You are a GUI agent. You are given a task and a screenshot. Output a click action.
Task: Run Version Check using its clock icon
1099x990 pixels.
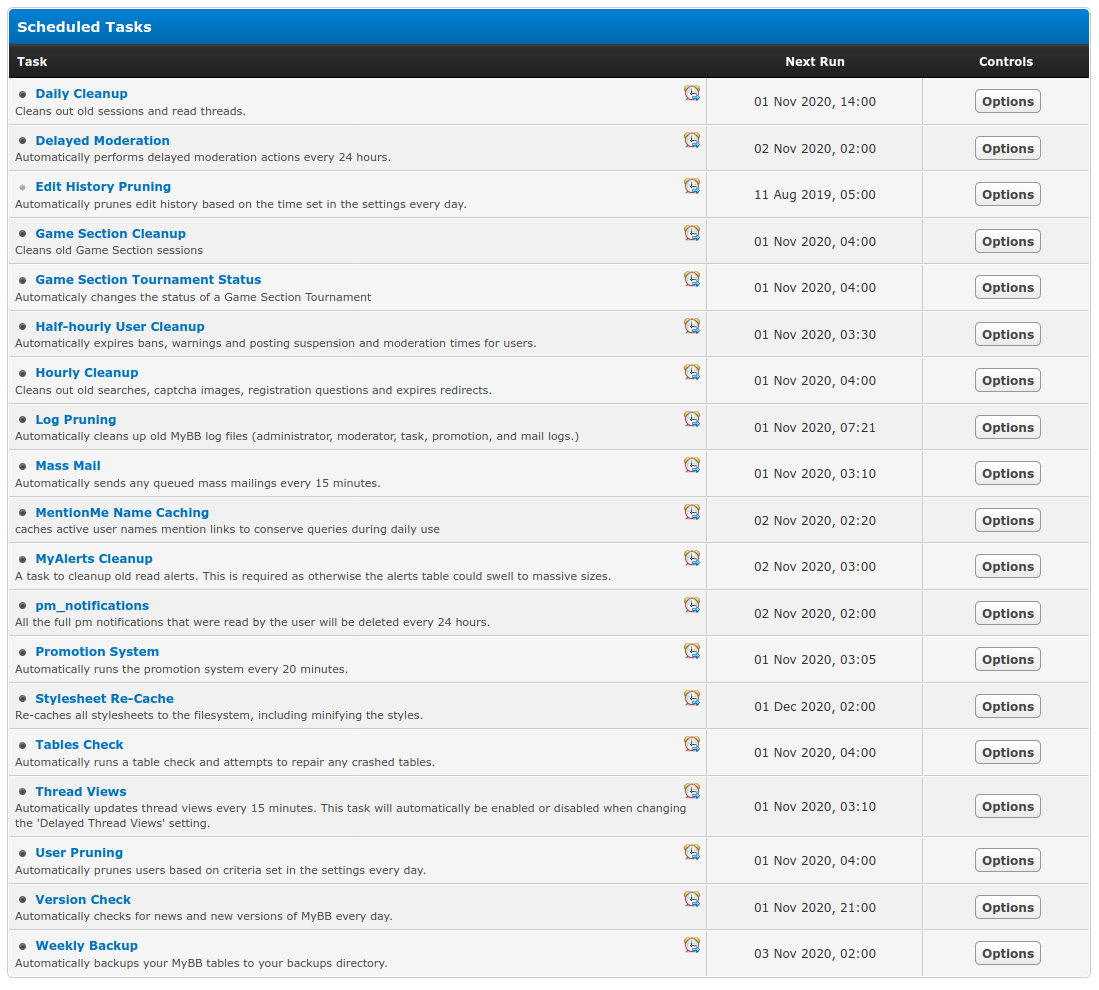[692, 899]
